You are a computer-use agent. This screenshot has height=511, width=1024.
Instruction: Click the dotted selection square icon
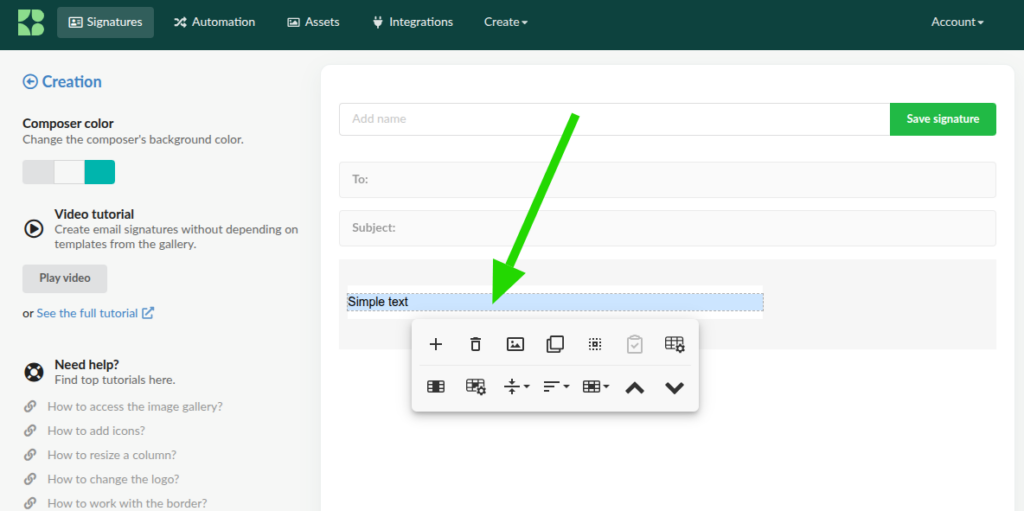pyautogui.click(x=595, y=344)
